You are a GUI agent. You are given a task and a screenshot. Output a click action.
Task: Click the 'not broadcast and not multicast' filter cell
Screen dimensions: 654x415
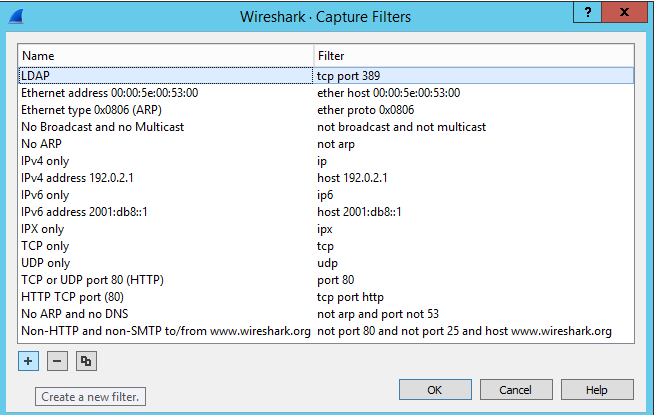pos(401,127)
